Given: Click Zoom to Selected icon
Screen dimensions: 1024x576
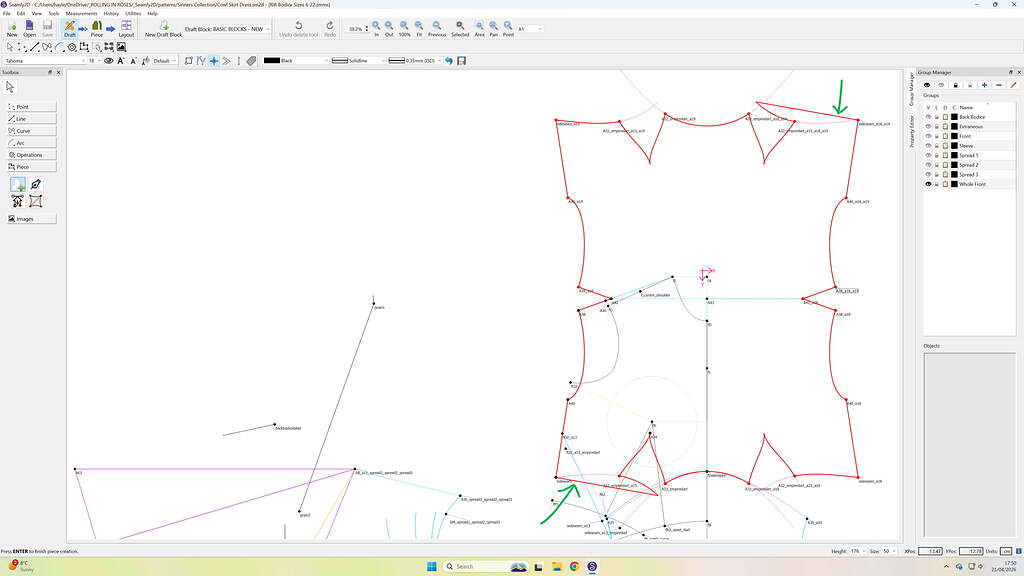Looking at the screenshot, I should point(460,28).
